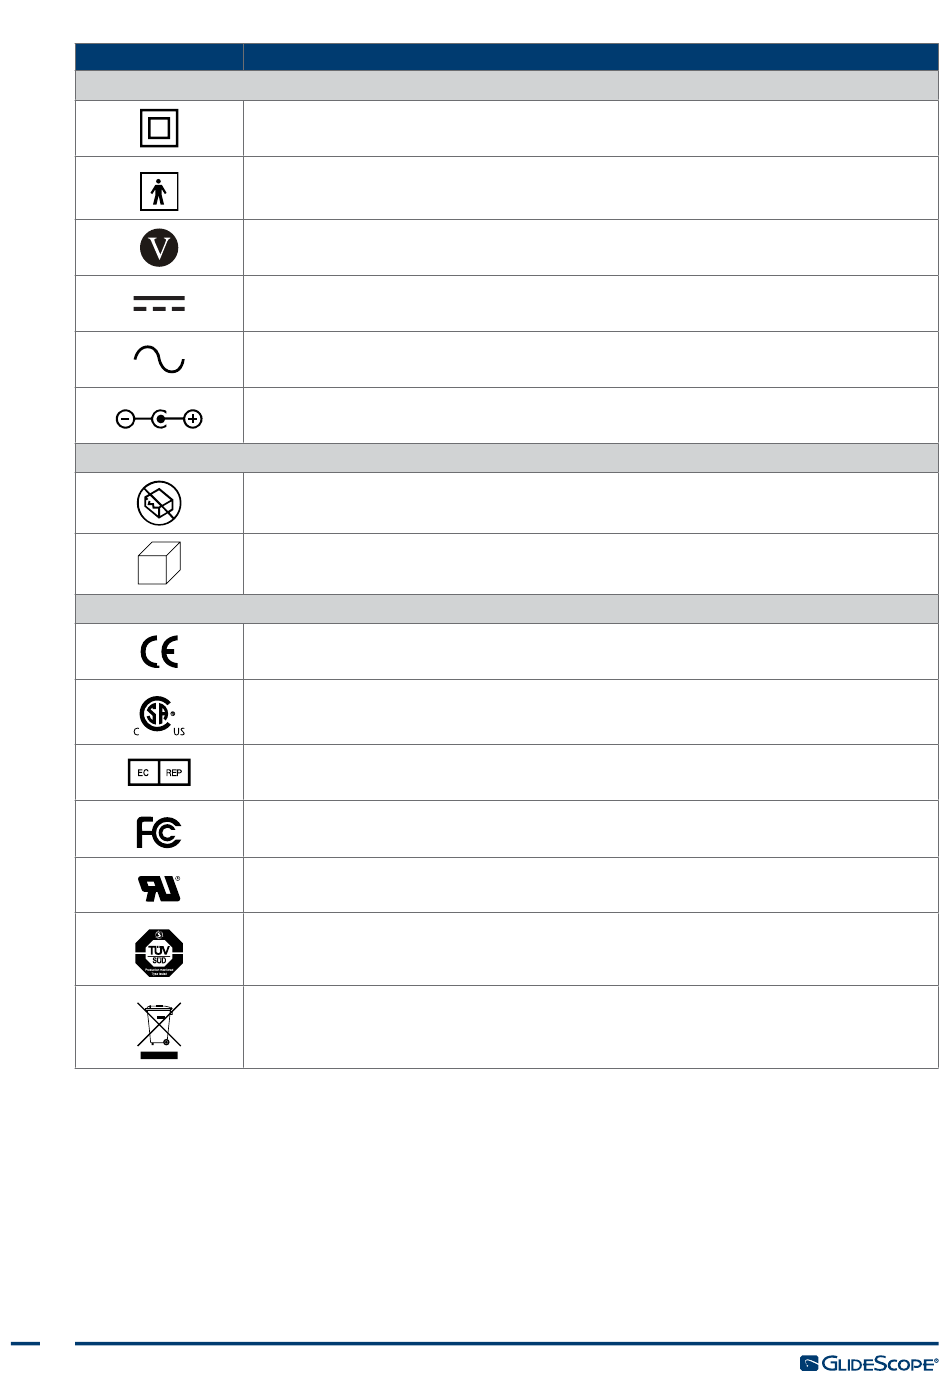The width and height of the screenshot is (950, 1387).
Task: Click the GlideScope logo in footer
Action: click(x=869, y=1364)
